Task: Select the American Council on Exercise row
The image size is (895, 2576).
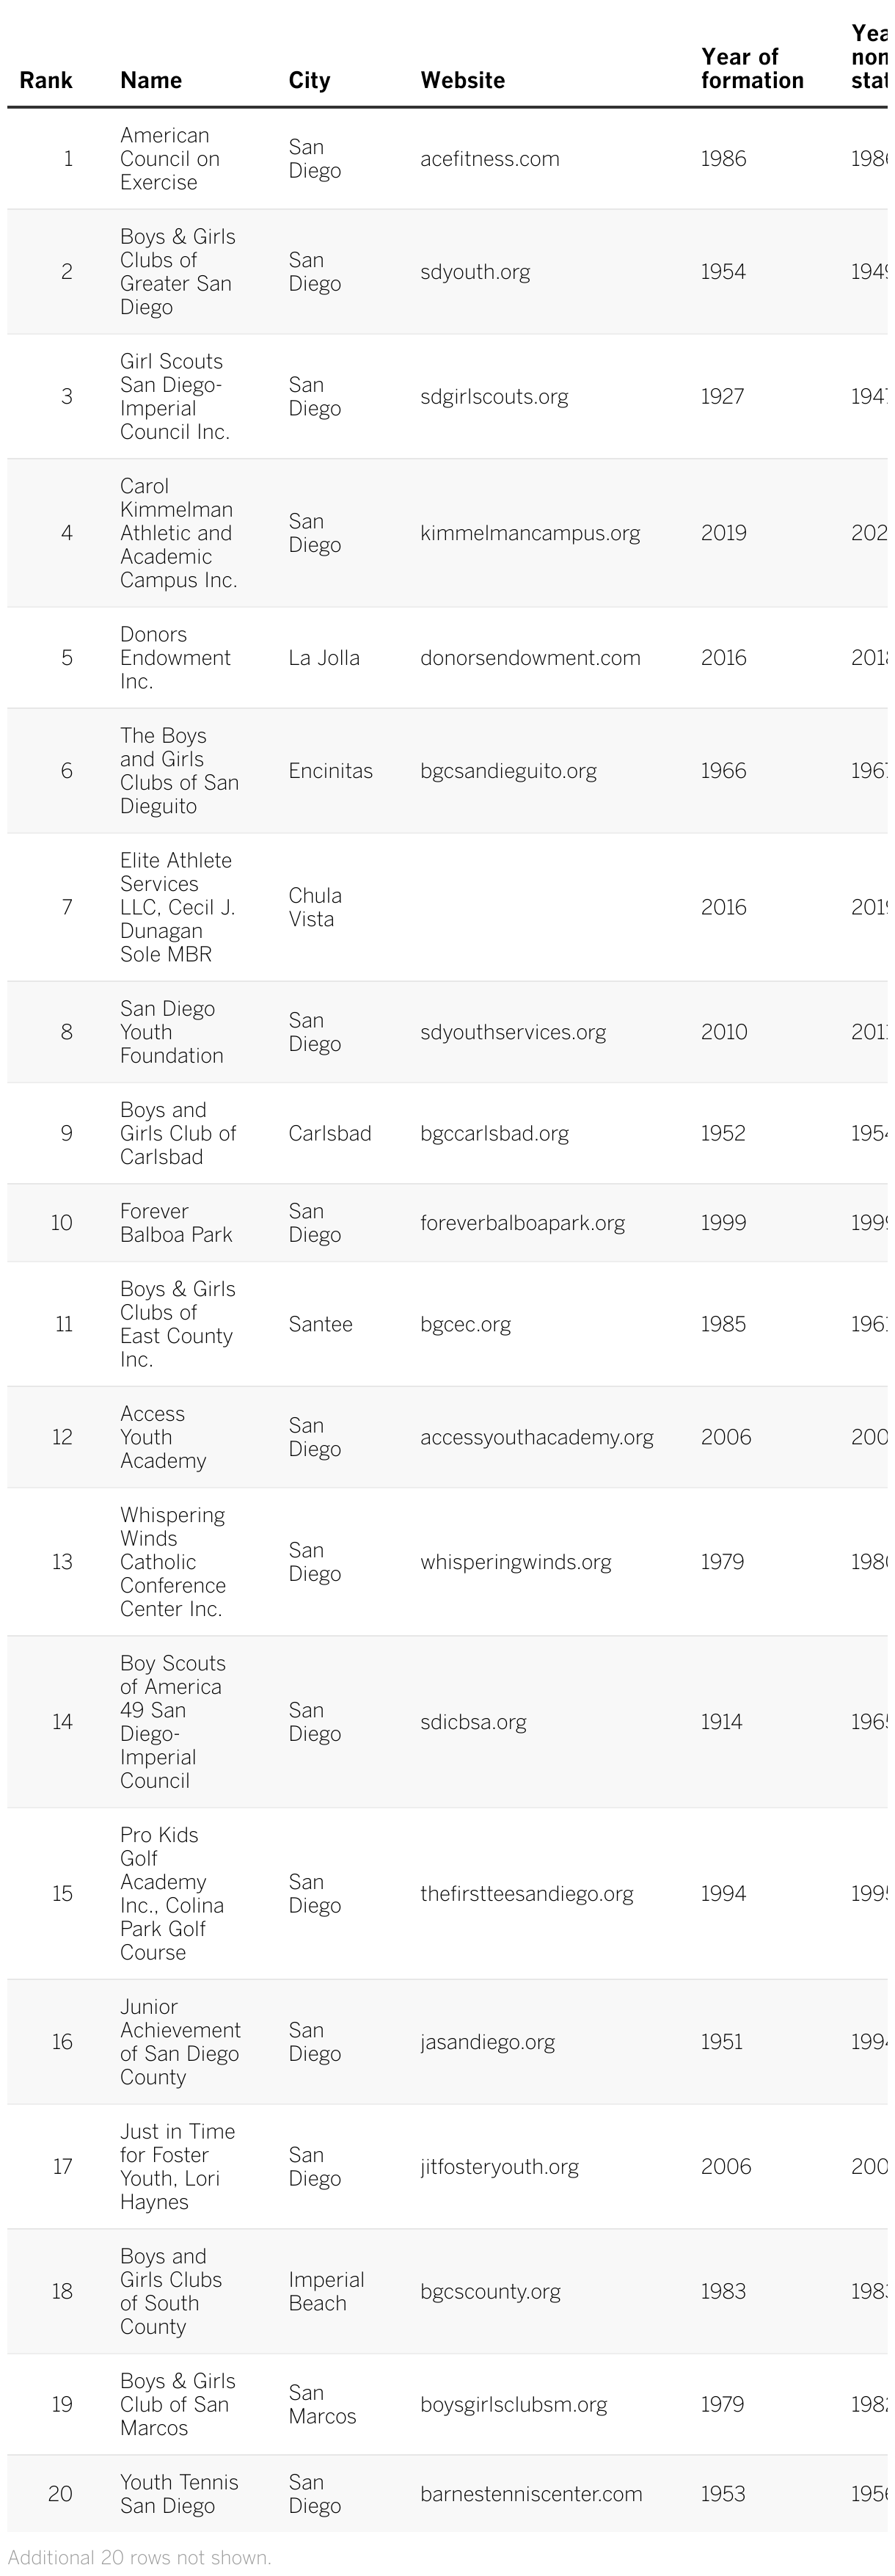Action: (447, 159)
